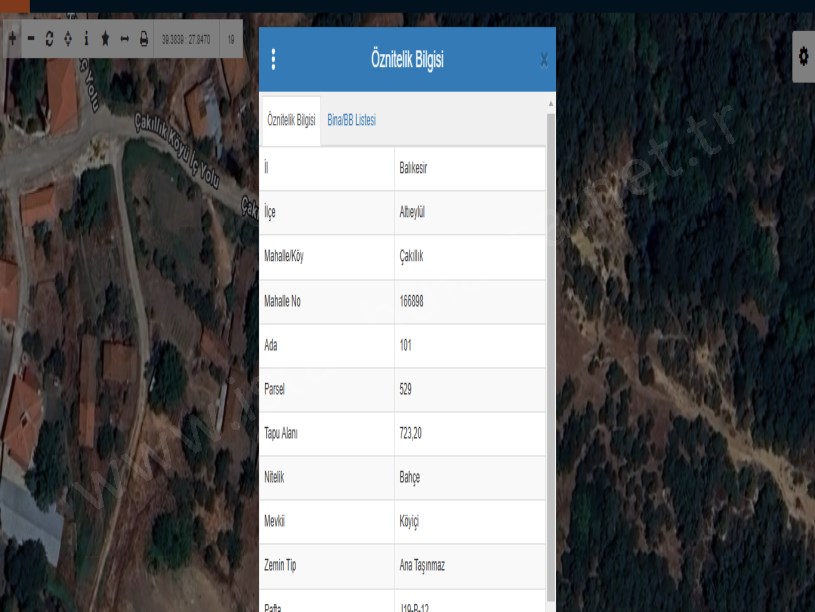Click the zoom out minus icon
Screen dimensions: 815x612
(30, 40)
